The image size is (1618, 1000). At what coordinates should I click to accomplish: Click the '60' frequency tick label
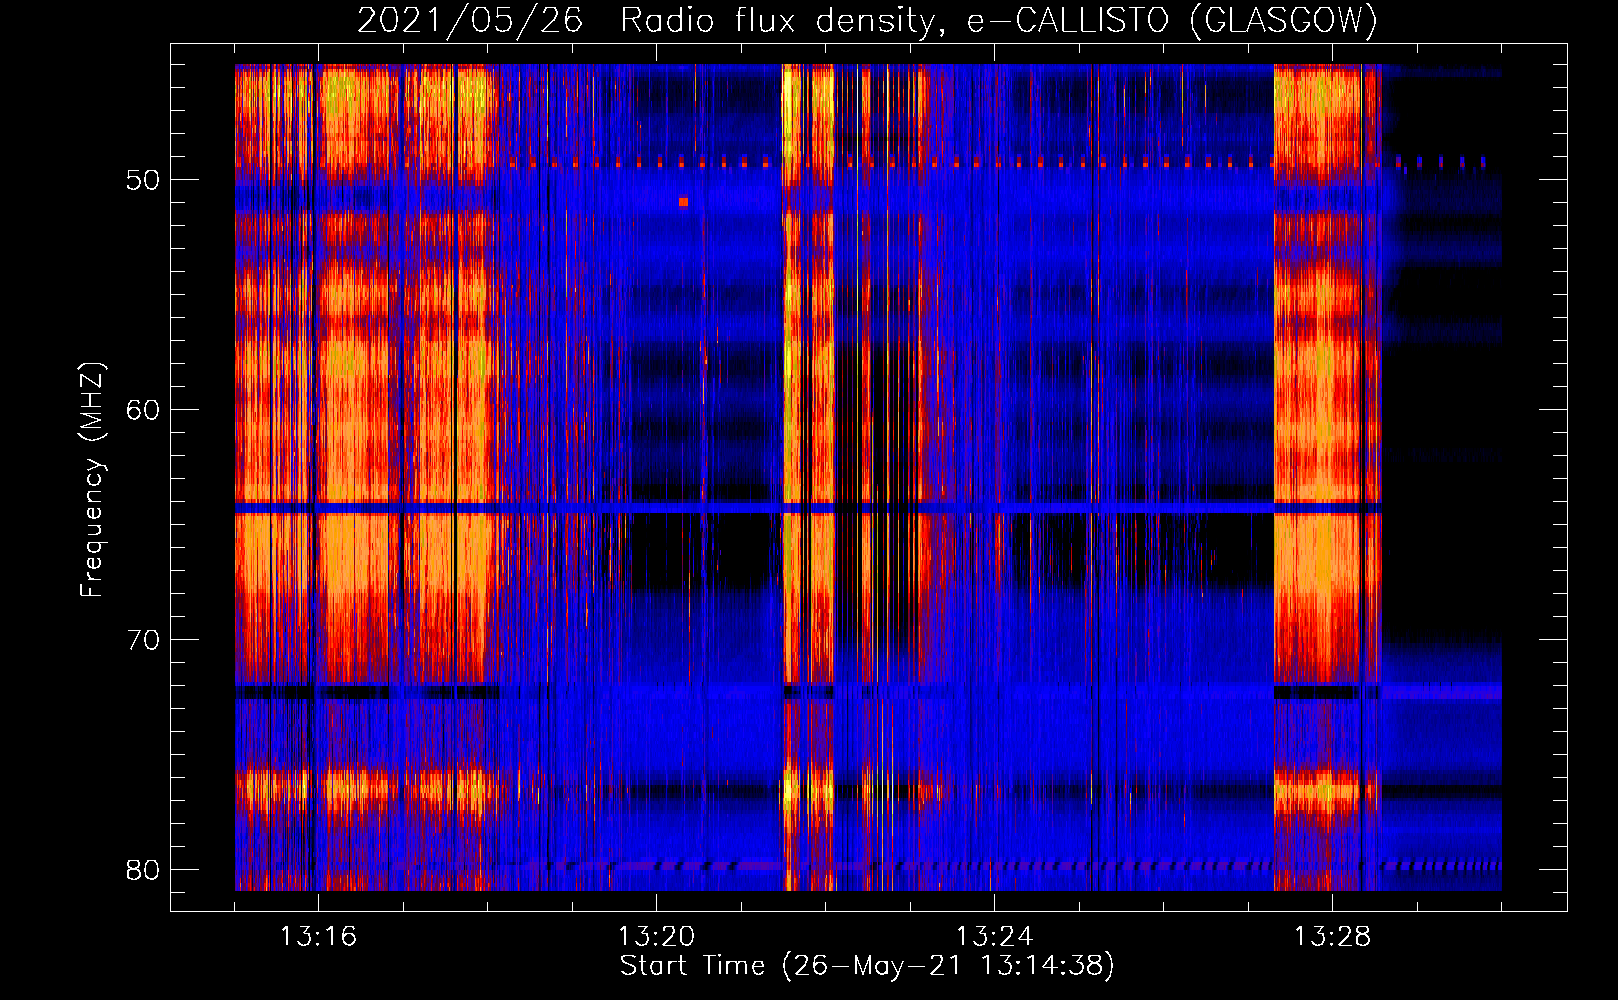(144, 410)
